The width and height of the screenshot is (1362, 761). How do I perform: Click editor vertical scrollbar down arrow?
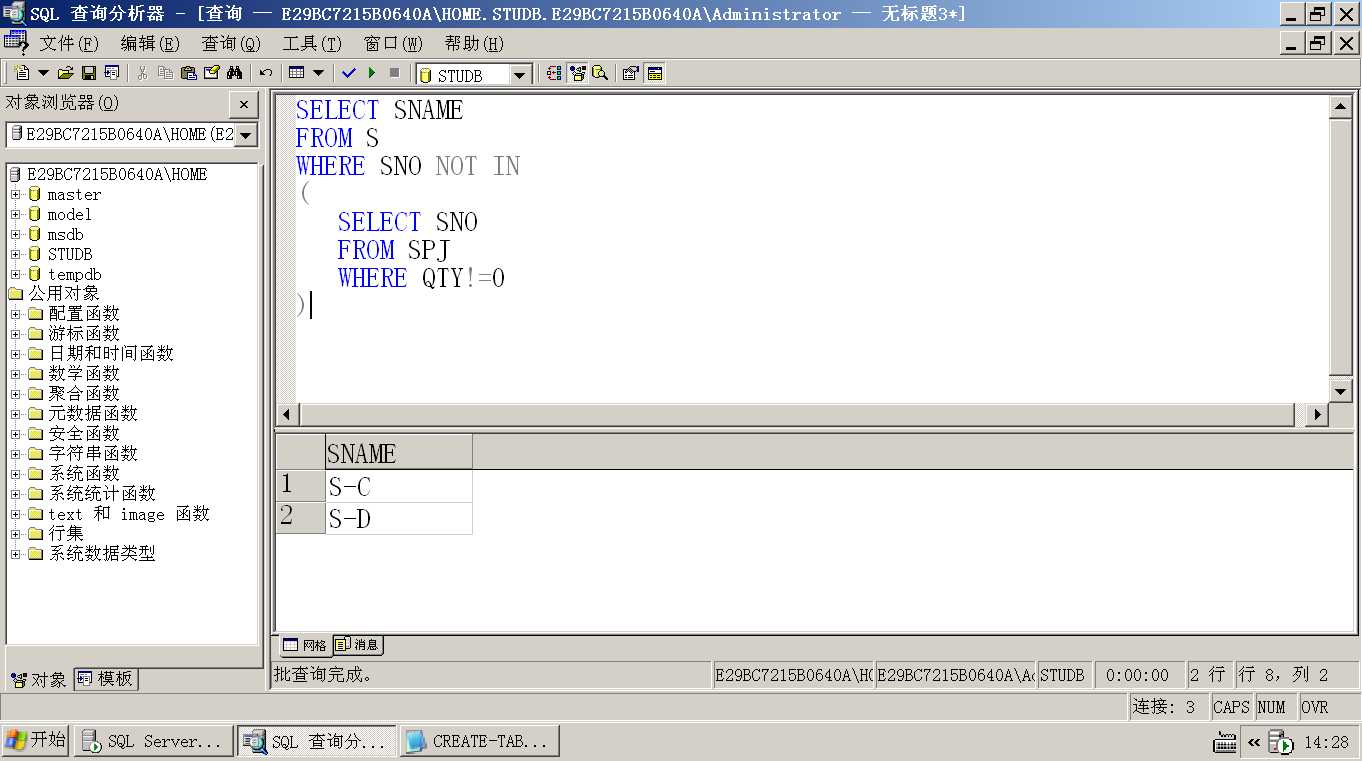pos(1340,391)
